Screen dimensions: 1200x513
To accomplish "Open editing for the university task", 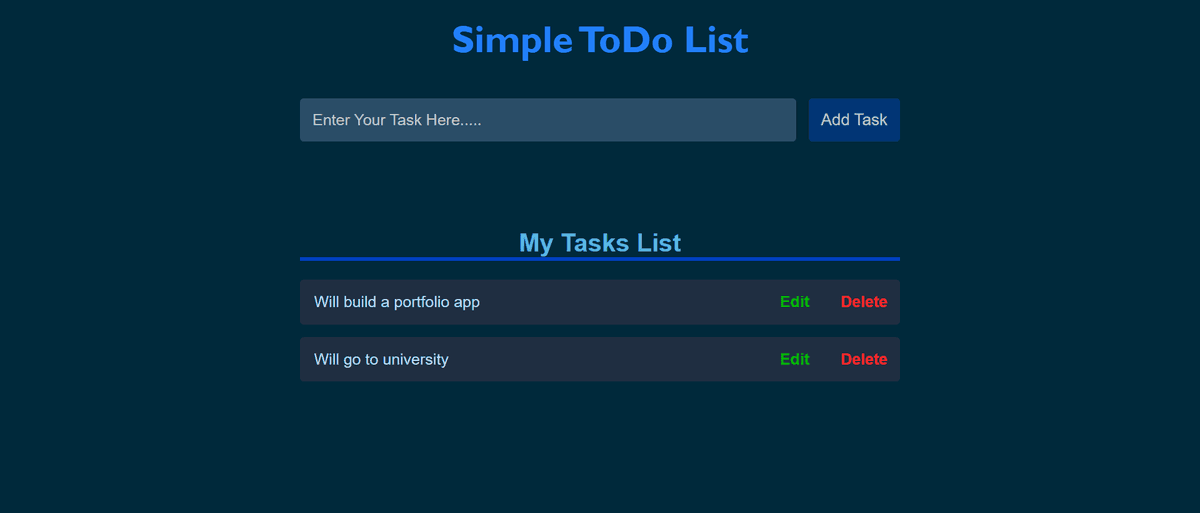I will 795,359.
